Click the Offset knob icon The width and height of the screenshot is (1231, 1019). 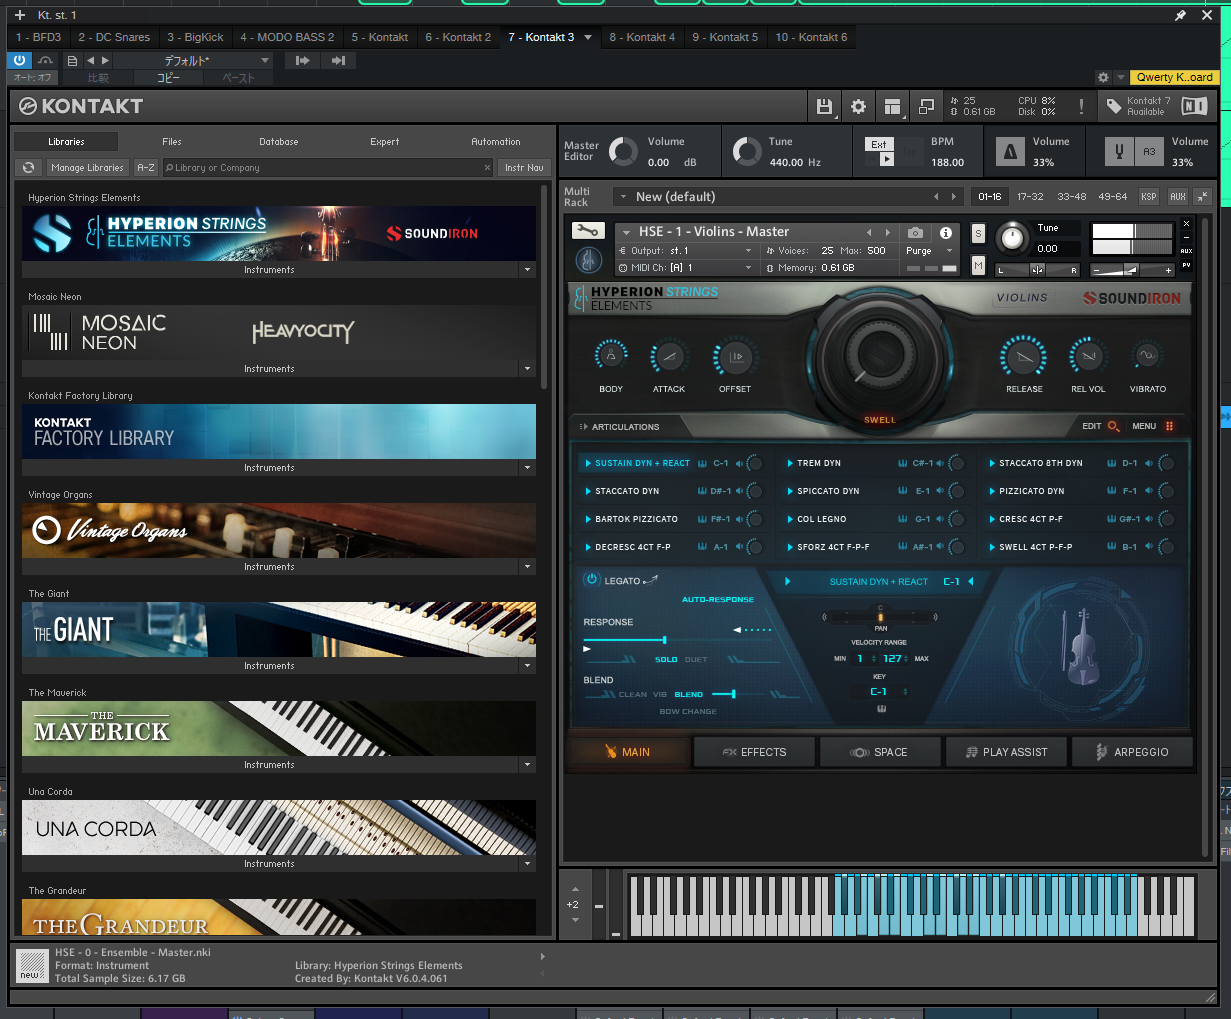coord(735,356)
